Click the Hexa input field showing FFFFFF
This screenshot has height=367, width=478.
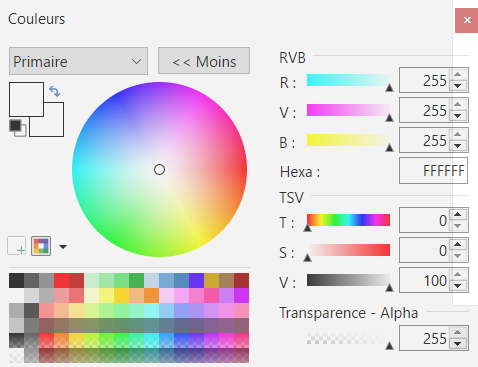[433, 171]
